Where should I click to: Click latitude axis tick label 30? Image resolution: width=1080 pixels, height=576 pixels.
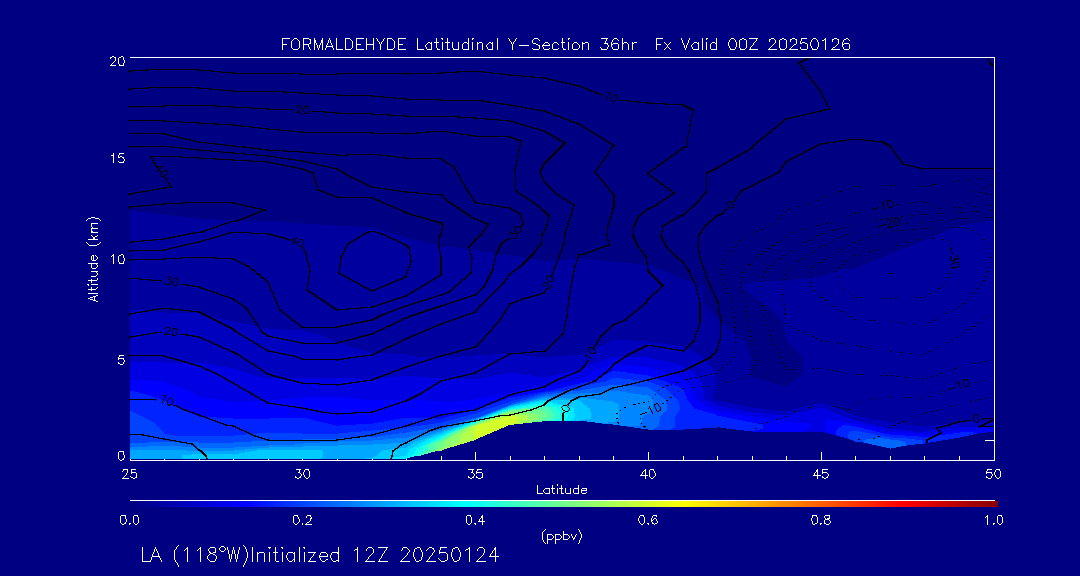302,474
